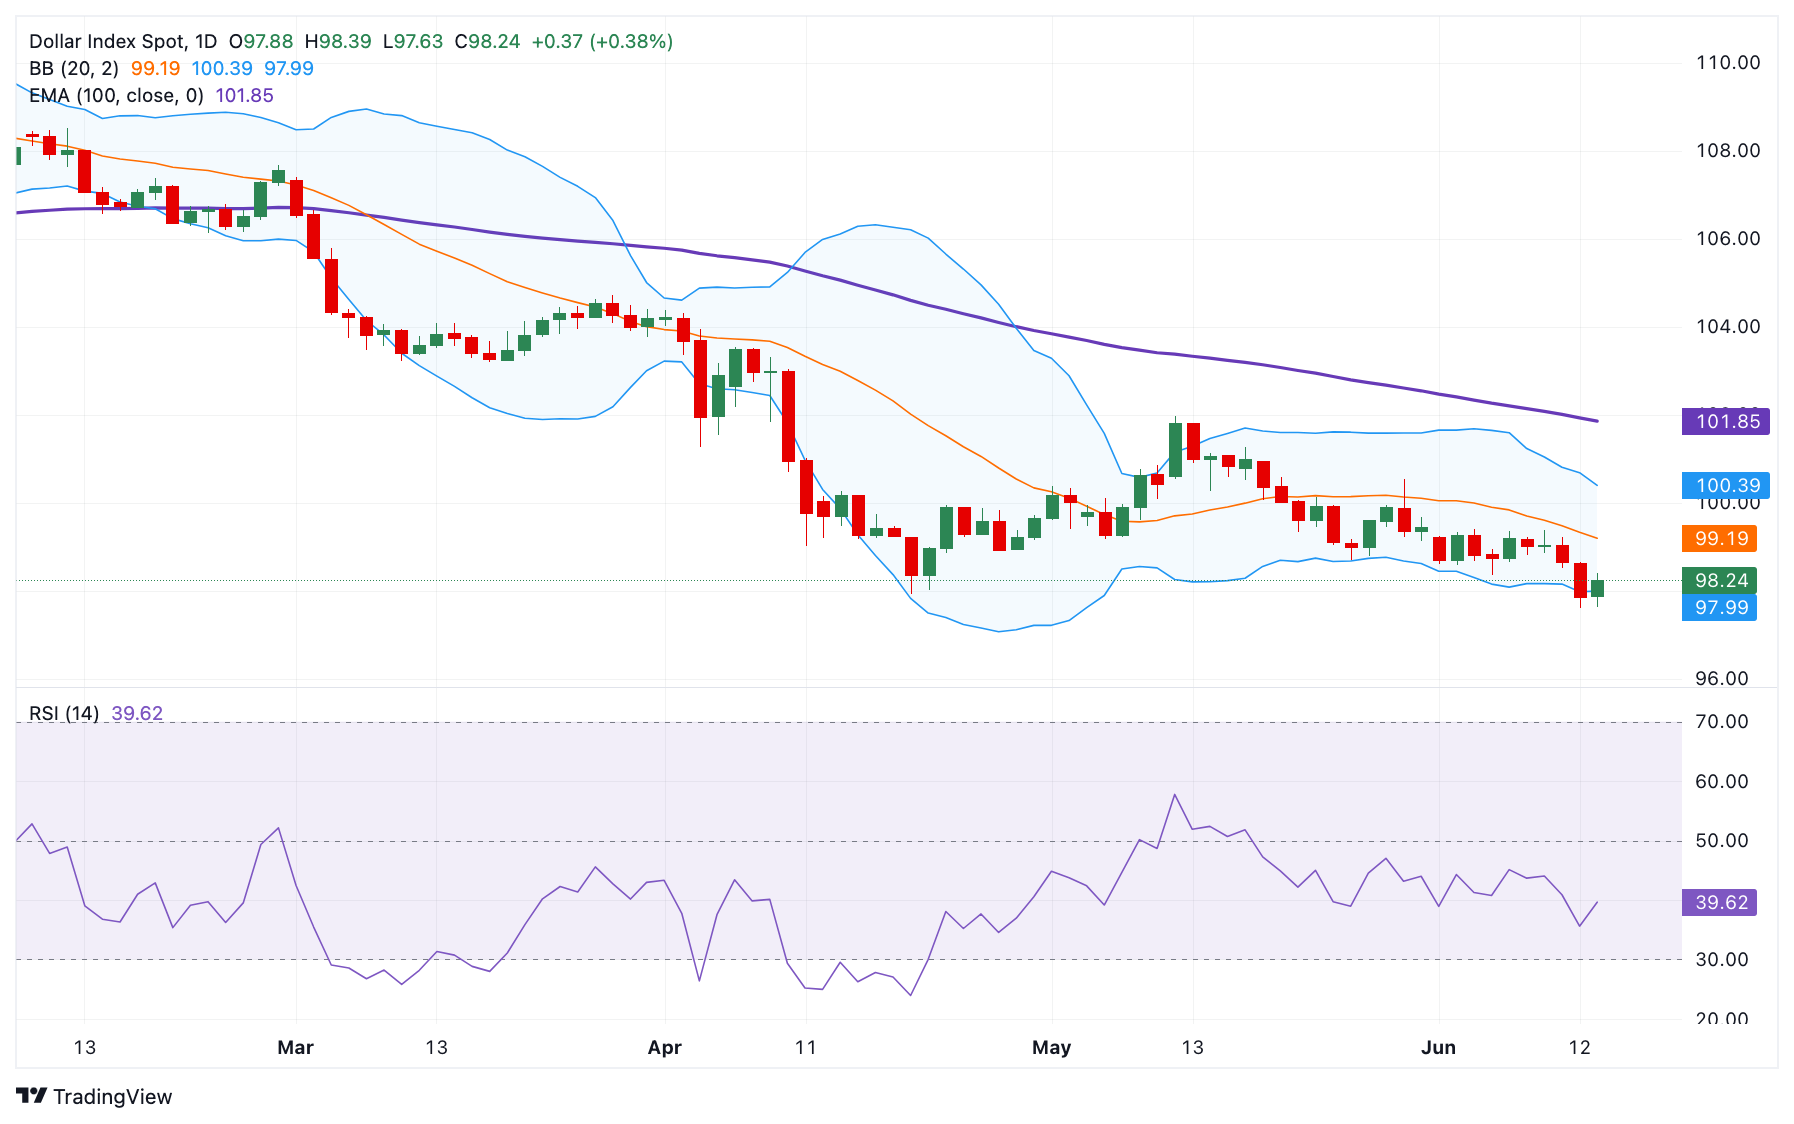Click the blue 97.99 lower band tag
Image resolution: width=1794 pixels, height=1124 pixels.
[x=1719, y=607]
